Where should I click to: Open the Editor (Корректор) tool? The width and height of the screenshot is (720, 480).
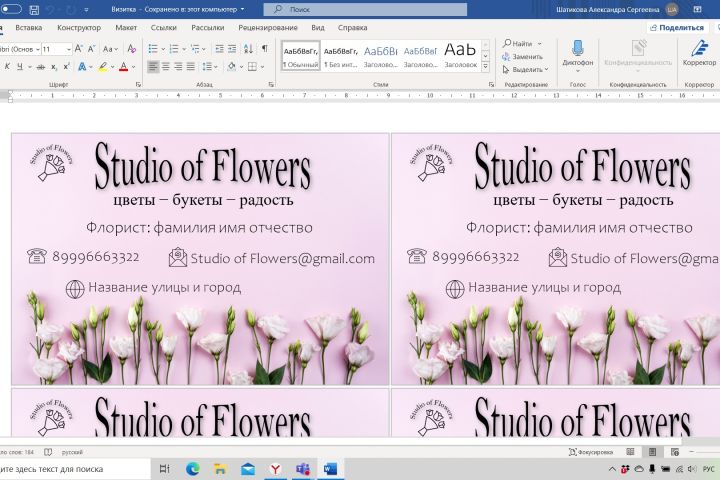click(x=698, y=48)
